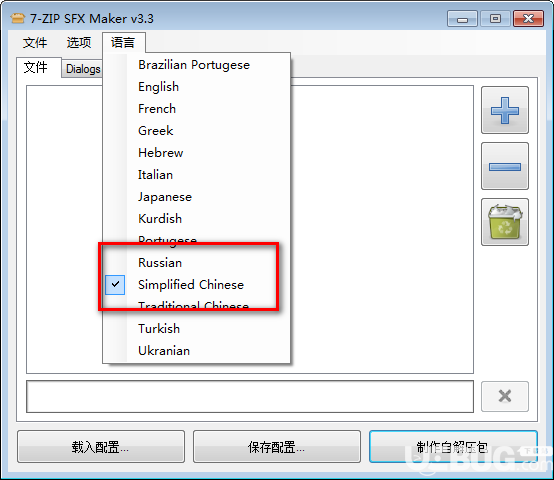Screen dimensions: 554x480
Task: Open the 文件 menu in the menu bar
Action: point(35,43)
